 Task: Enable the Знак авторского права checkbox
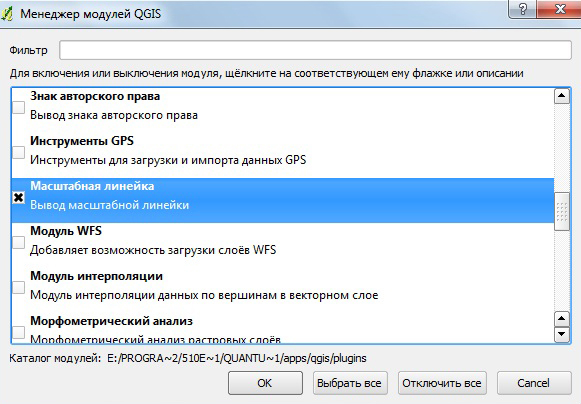19,107
